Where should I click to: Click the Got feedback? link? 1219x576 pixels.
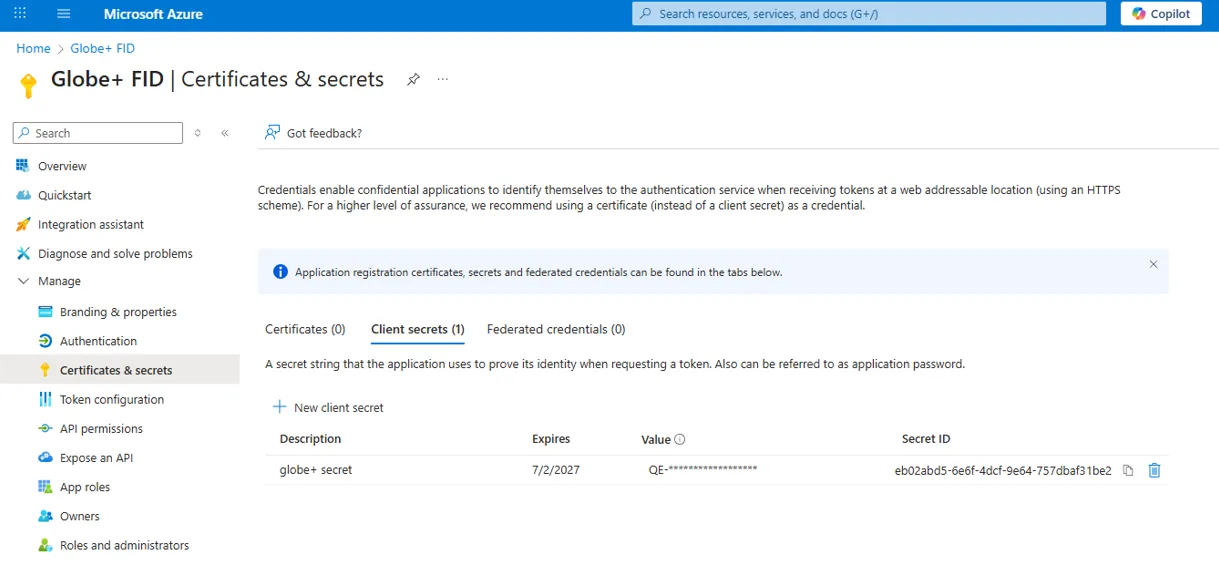click(x=313, y=133)
